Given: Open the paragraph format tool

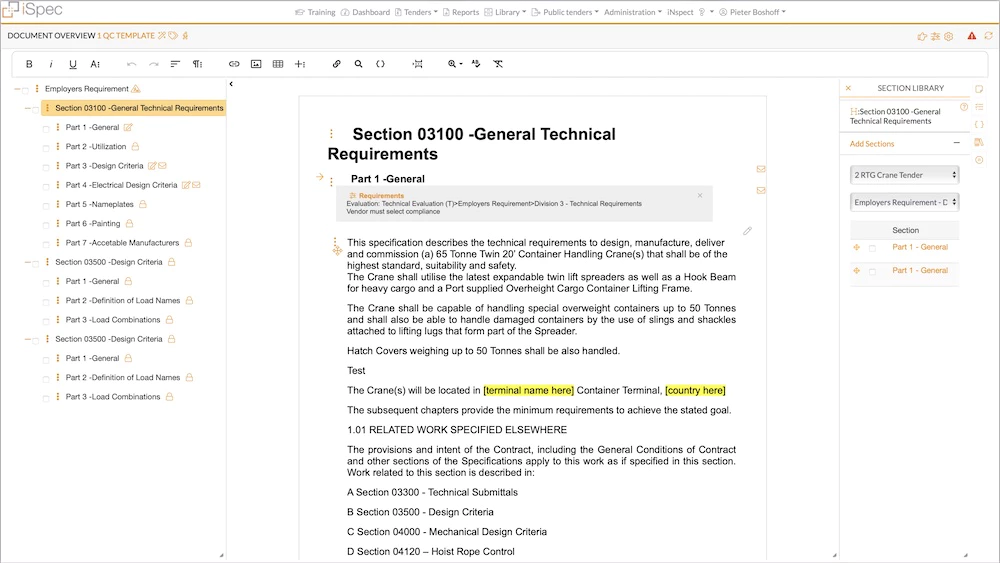Looking at the screenshot, I should coord(198,64).
